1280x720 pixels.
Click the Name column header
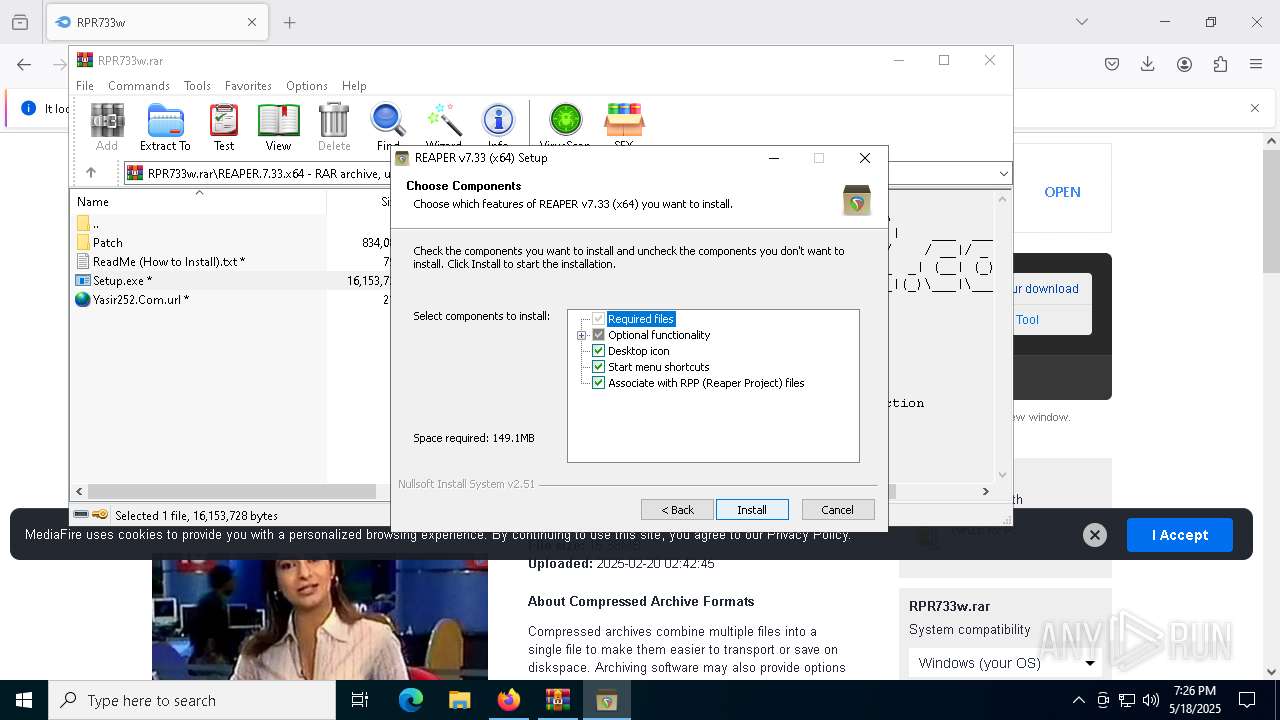pos(198,201)
